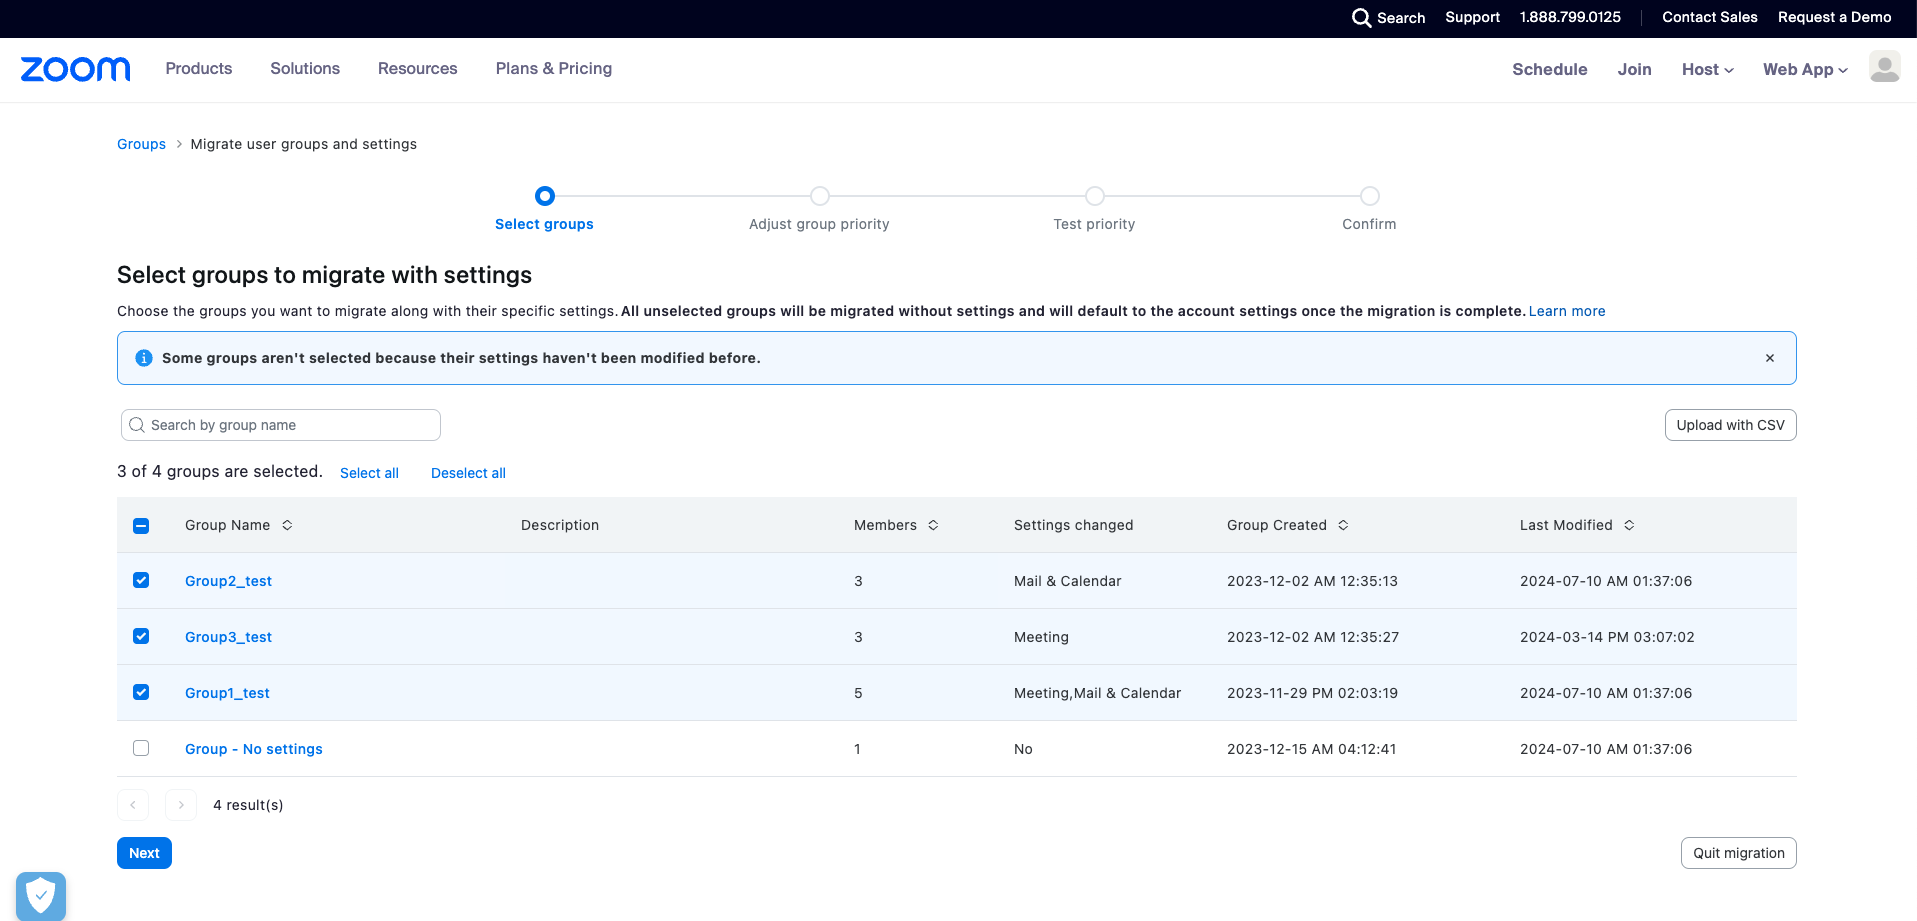1917x921 pixels.
Task: Open the user profile avatar
Action: point(1884,68)
